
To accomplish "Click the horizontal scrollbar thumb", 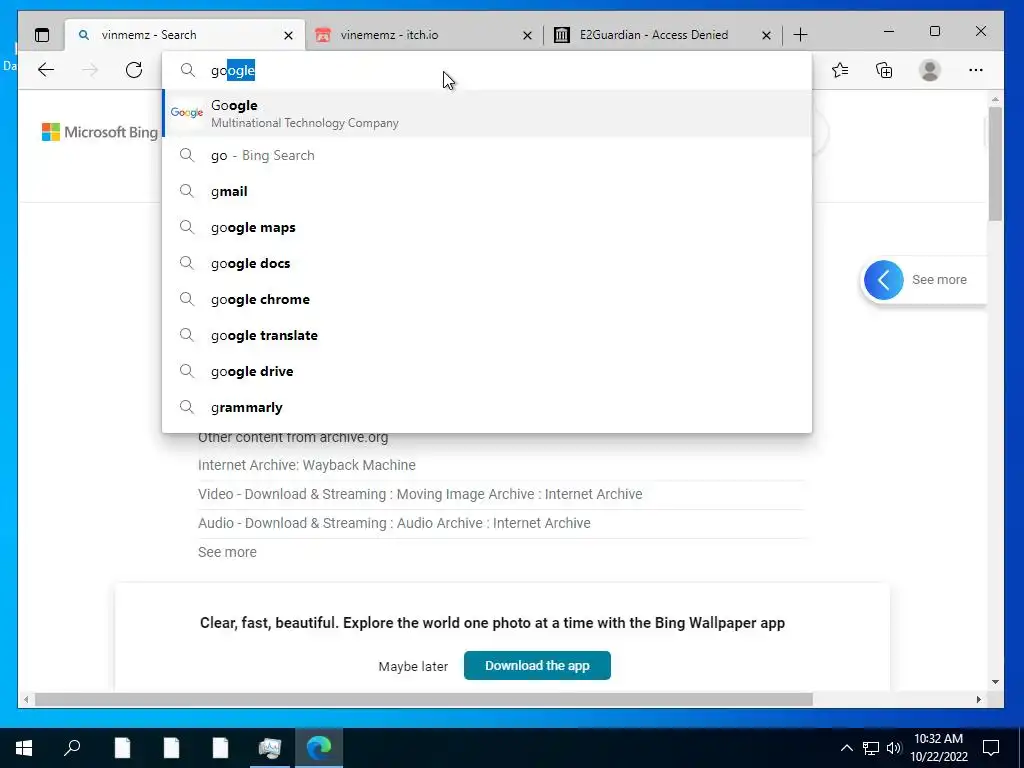I will [x=424, y=699].
